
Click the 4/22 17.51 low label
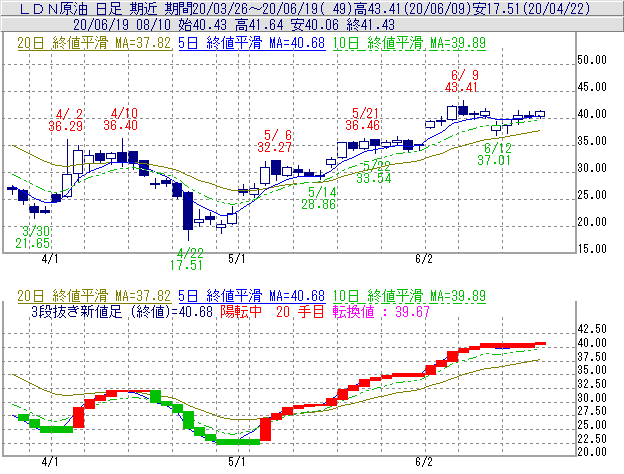tap(186, 259)
